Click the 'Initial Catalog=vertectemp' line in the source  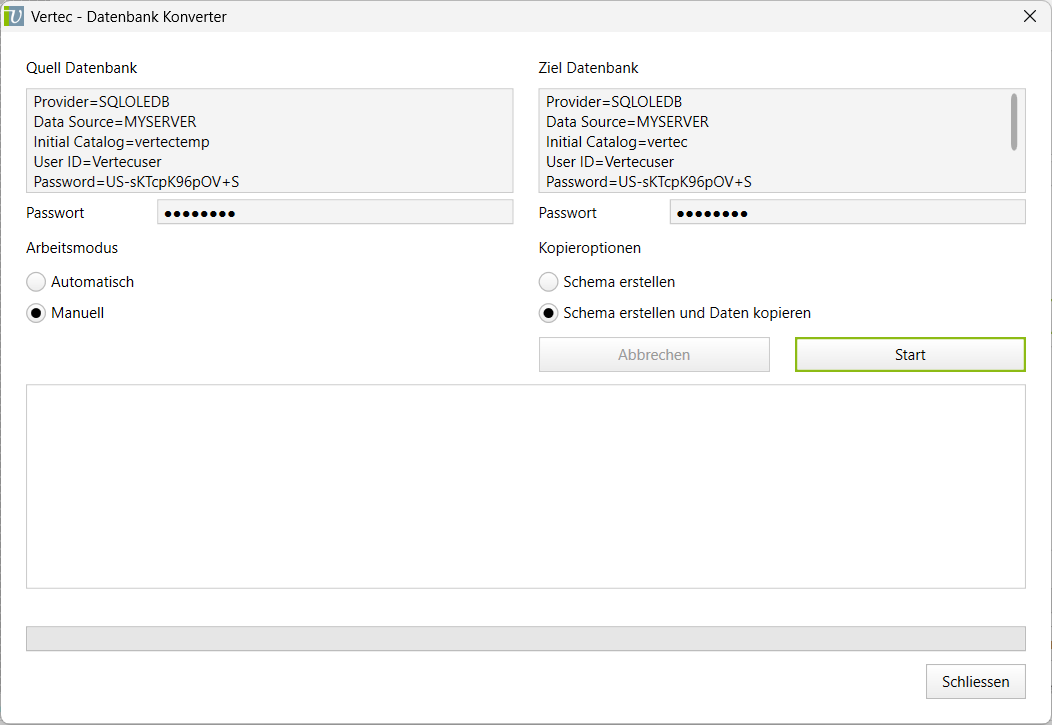[122, 142]
